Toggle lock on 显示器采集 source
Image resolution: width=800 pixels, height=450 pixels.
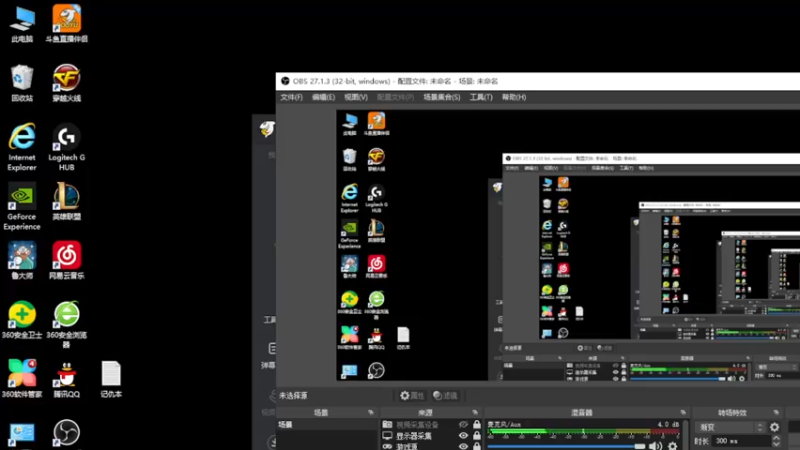click(x=477, y=436)
